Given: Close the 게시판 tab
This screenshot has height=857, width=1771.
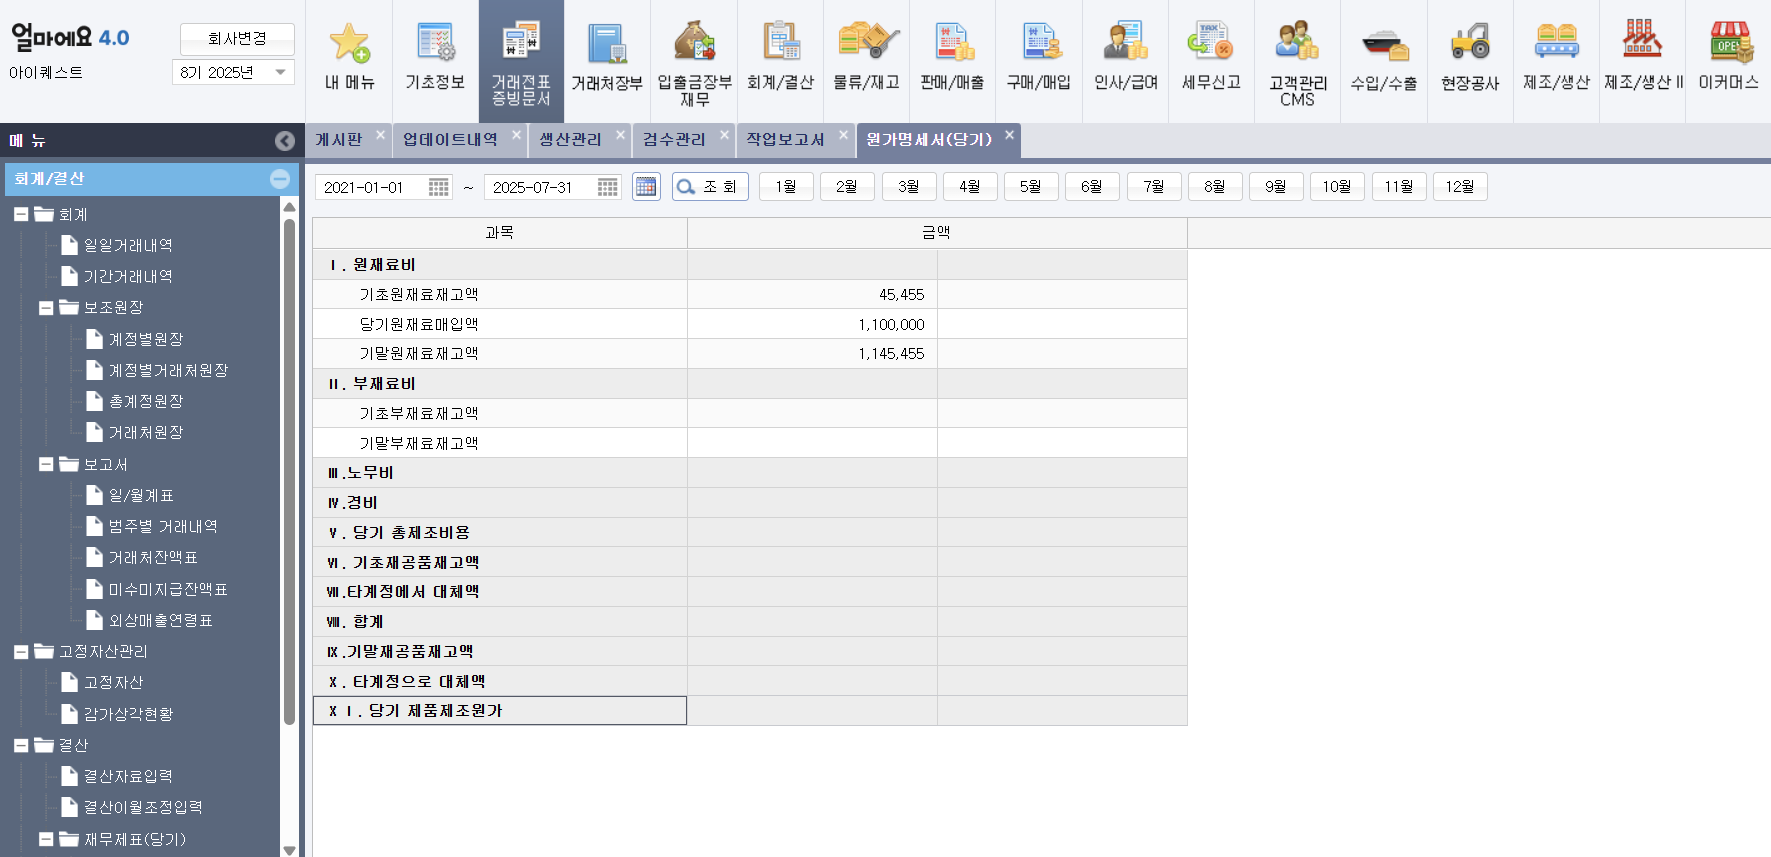Looking at the screenshot, I should click(x=380, y=135).
